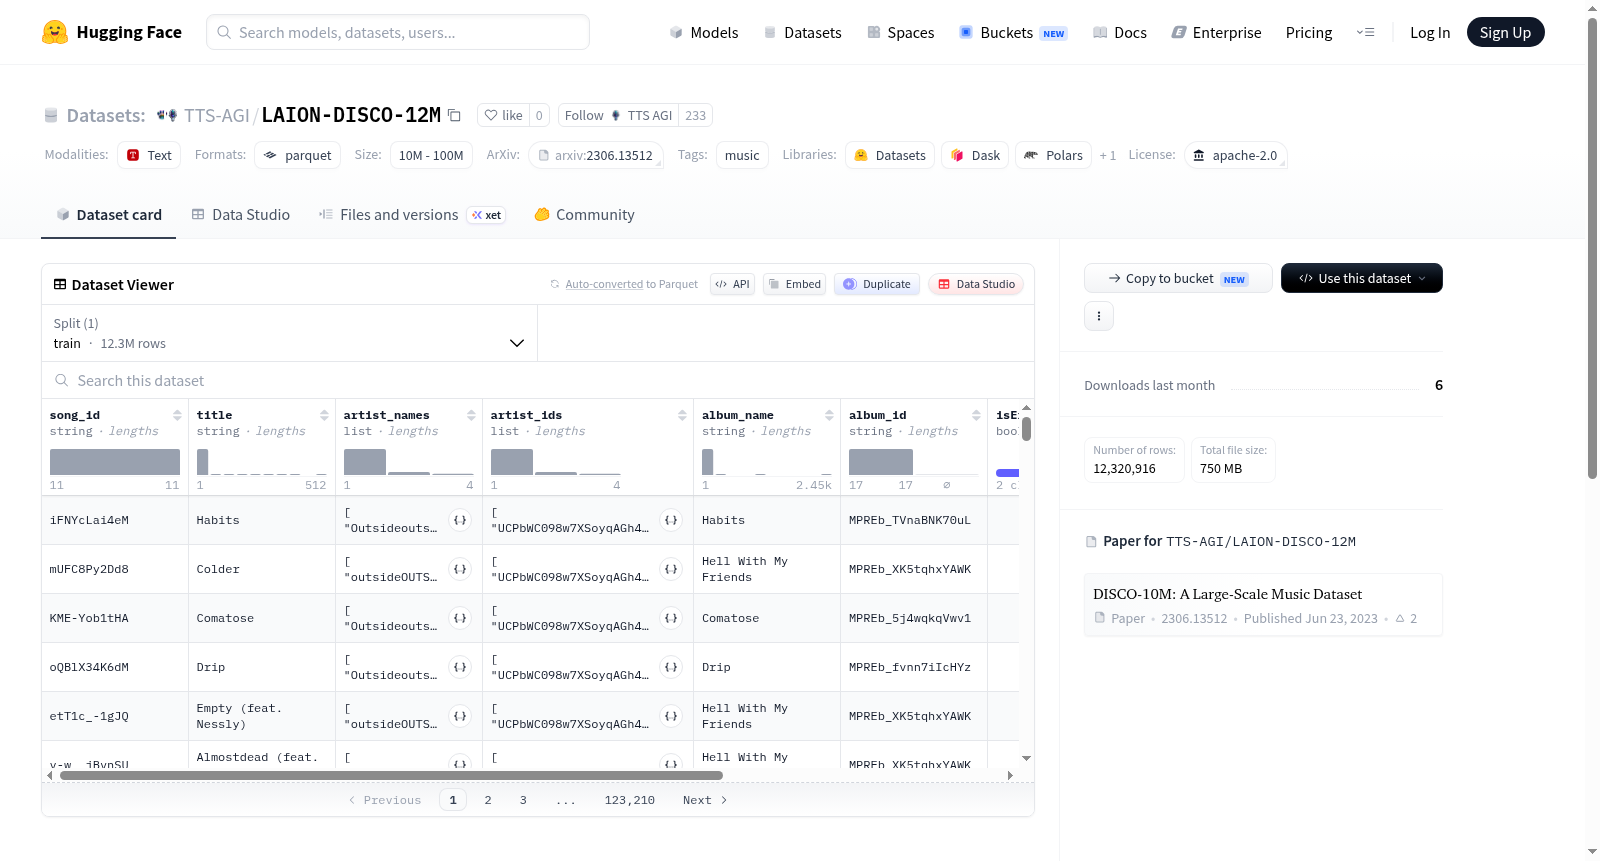Click the Copy to bucket button
This screenshot has width=1600, height=861.
[x=1178, y=278]
